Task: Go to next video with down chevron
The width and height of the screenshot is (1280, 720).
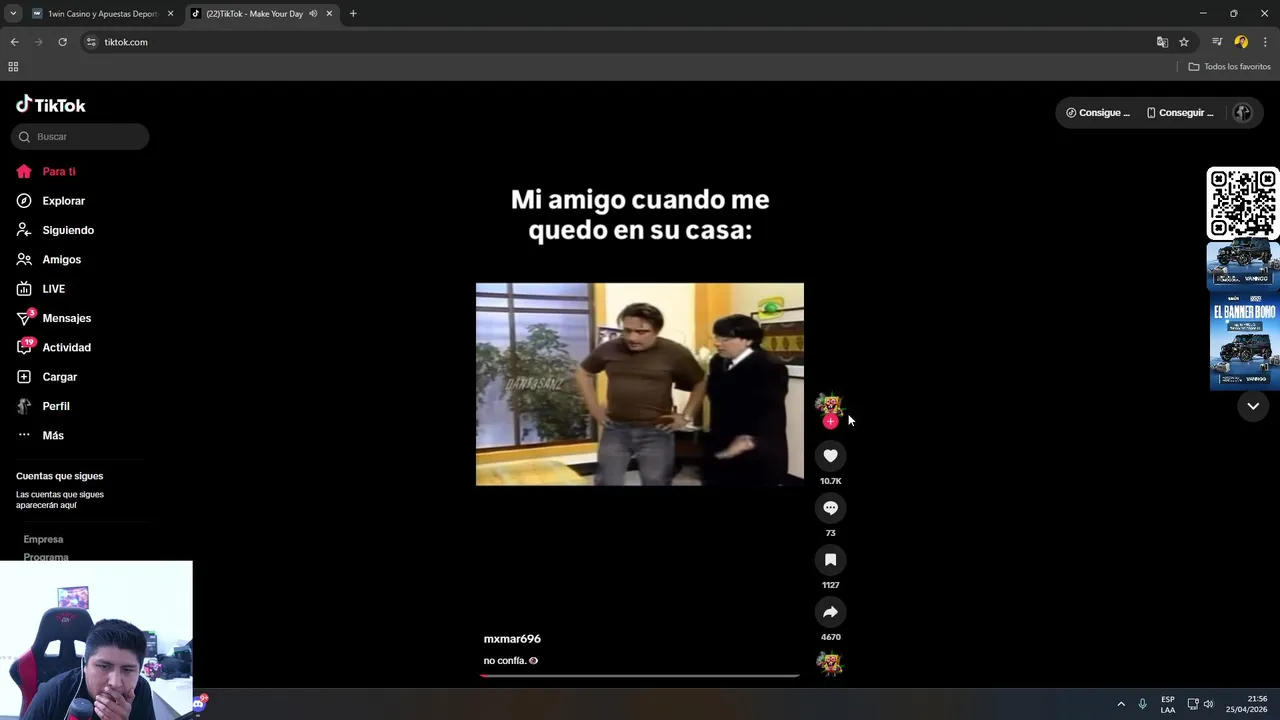Action: pyautogui.click(x=1253, y=406)
